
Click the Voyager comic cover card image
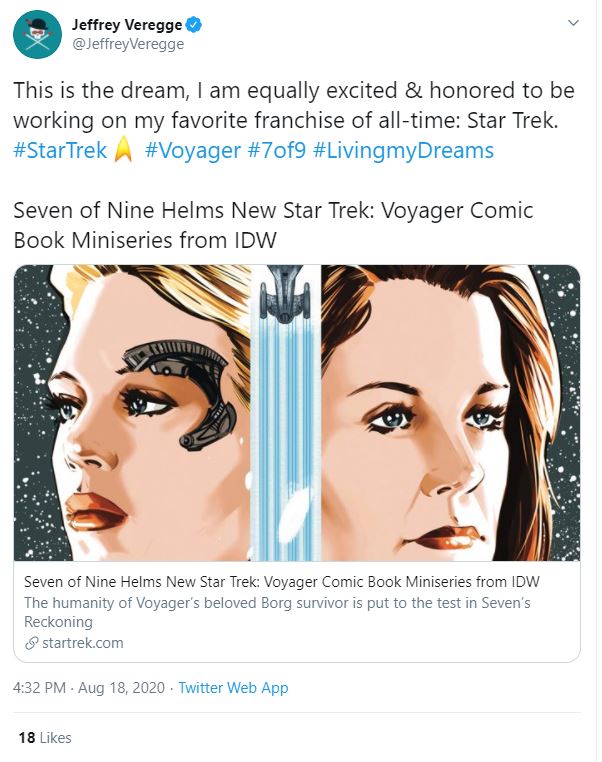[297, 412]
